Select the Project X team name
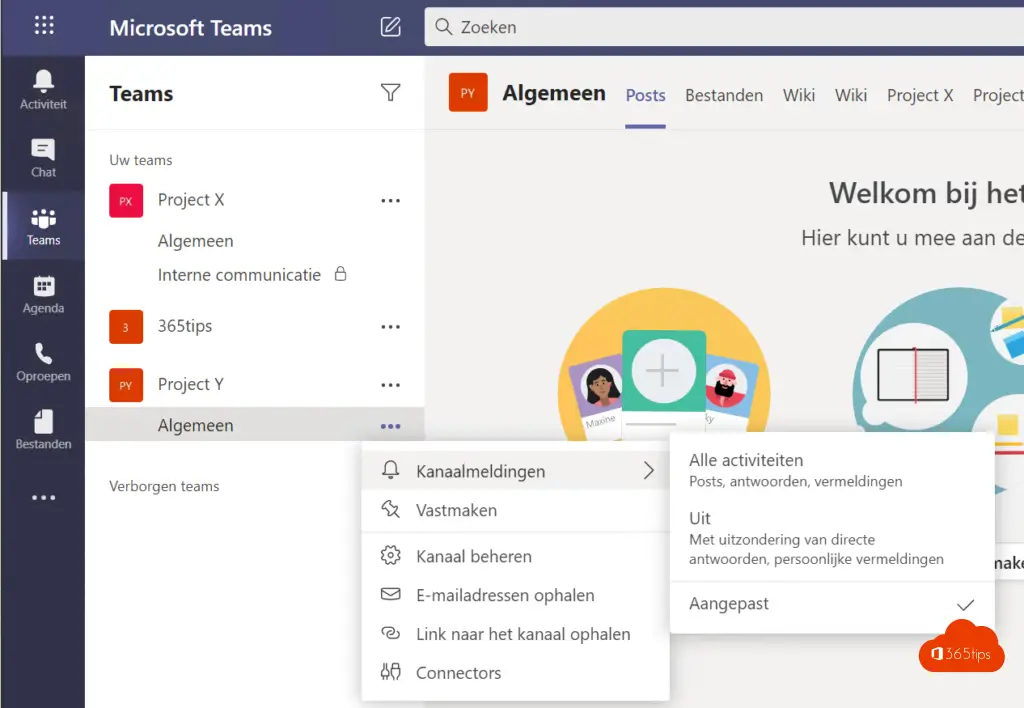 191,200
